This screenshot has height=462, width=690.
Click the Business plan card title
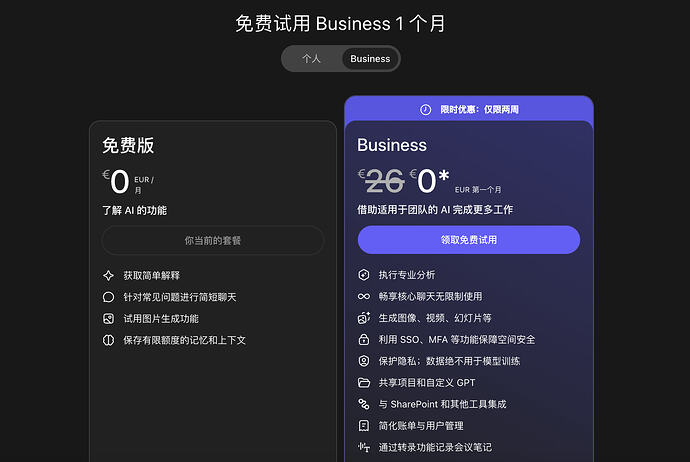[392, 145]
